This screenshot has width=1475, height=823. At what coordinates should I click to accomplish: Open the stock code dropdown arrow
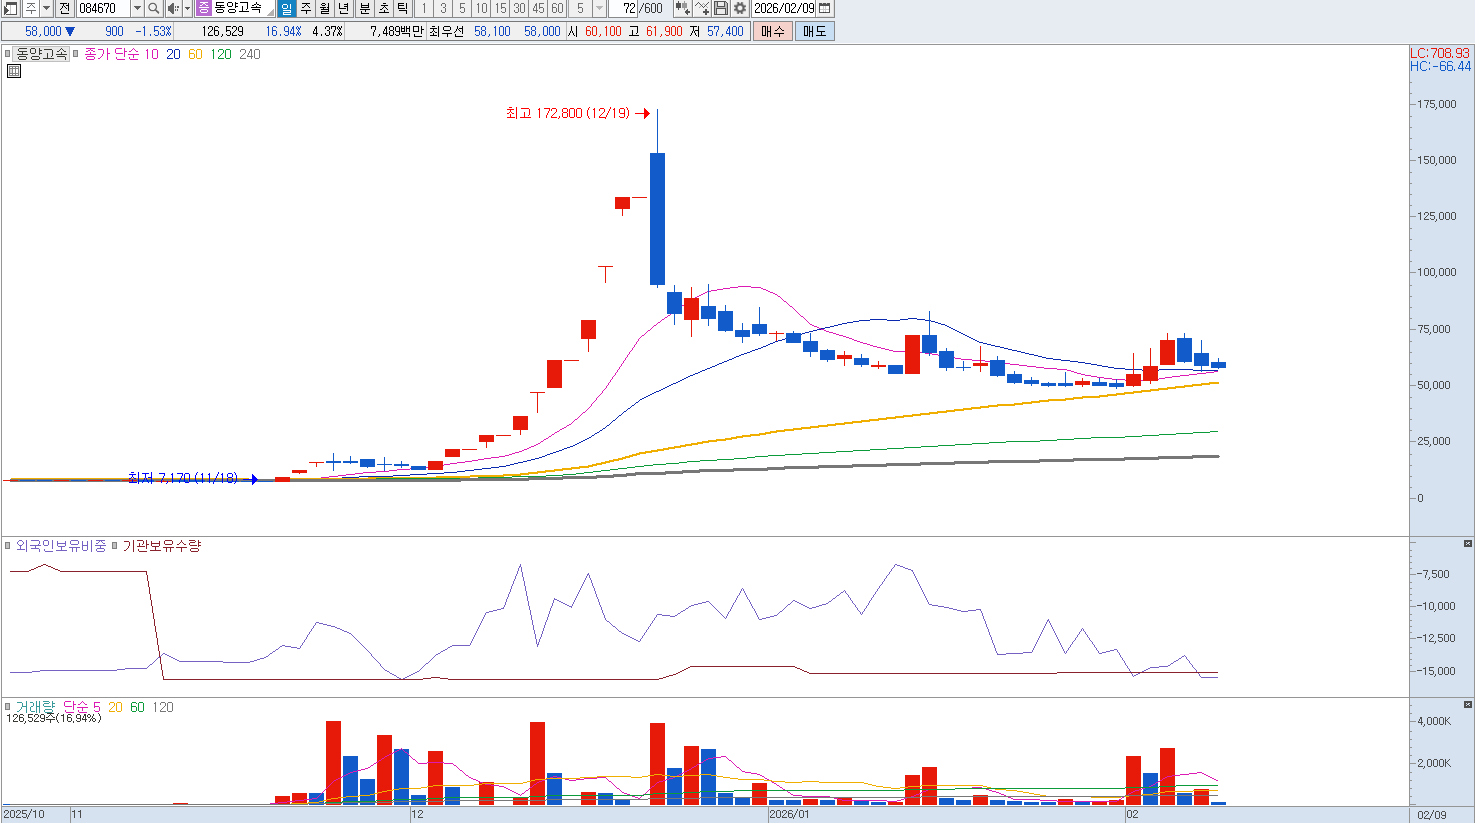pos(137,8)
